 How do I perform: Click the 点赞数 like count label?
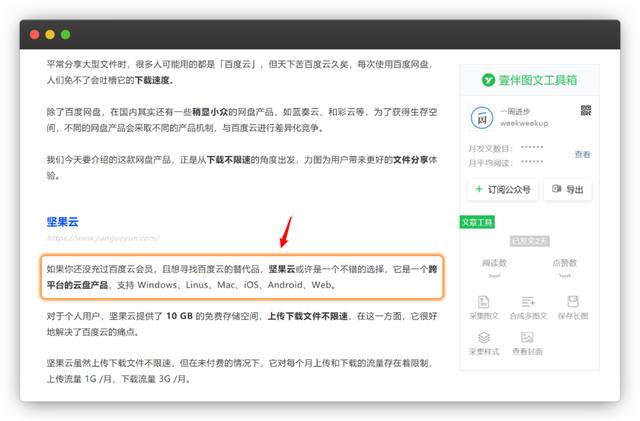pyautogui.click(x=564, y=263)
